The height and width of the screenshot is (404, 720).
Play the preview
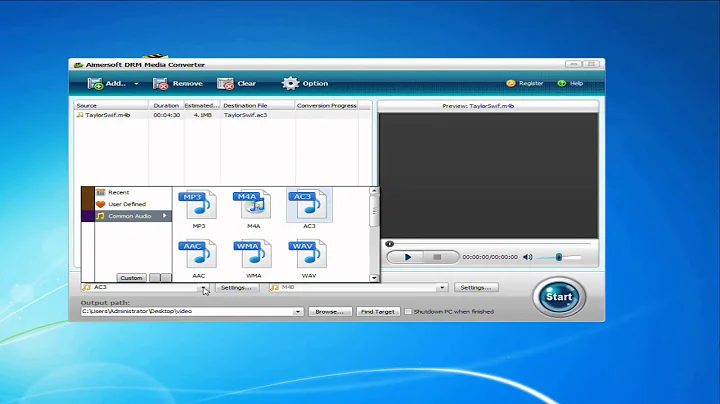pyautogui.click(x=407, y=257)
